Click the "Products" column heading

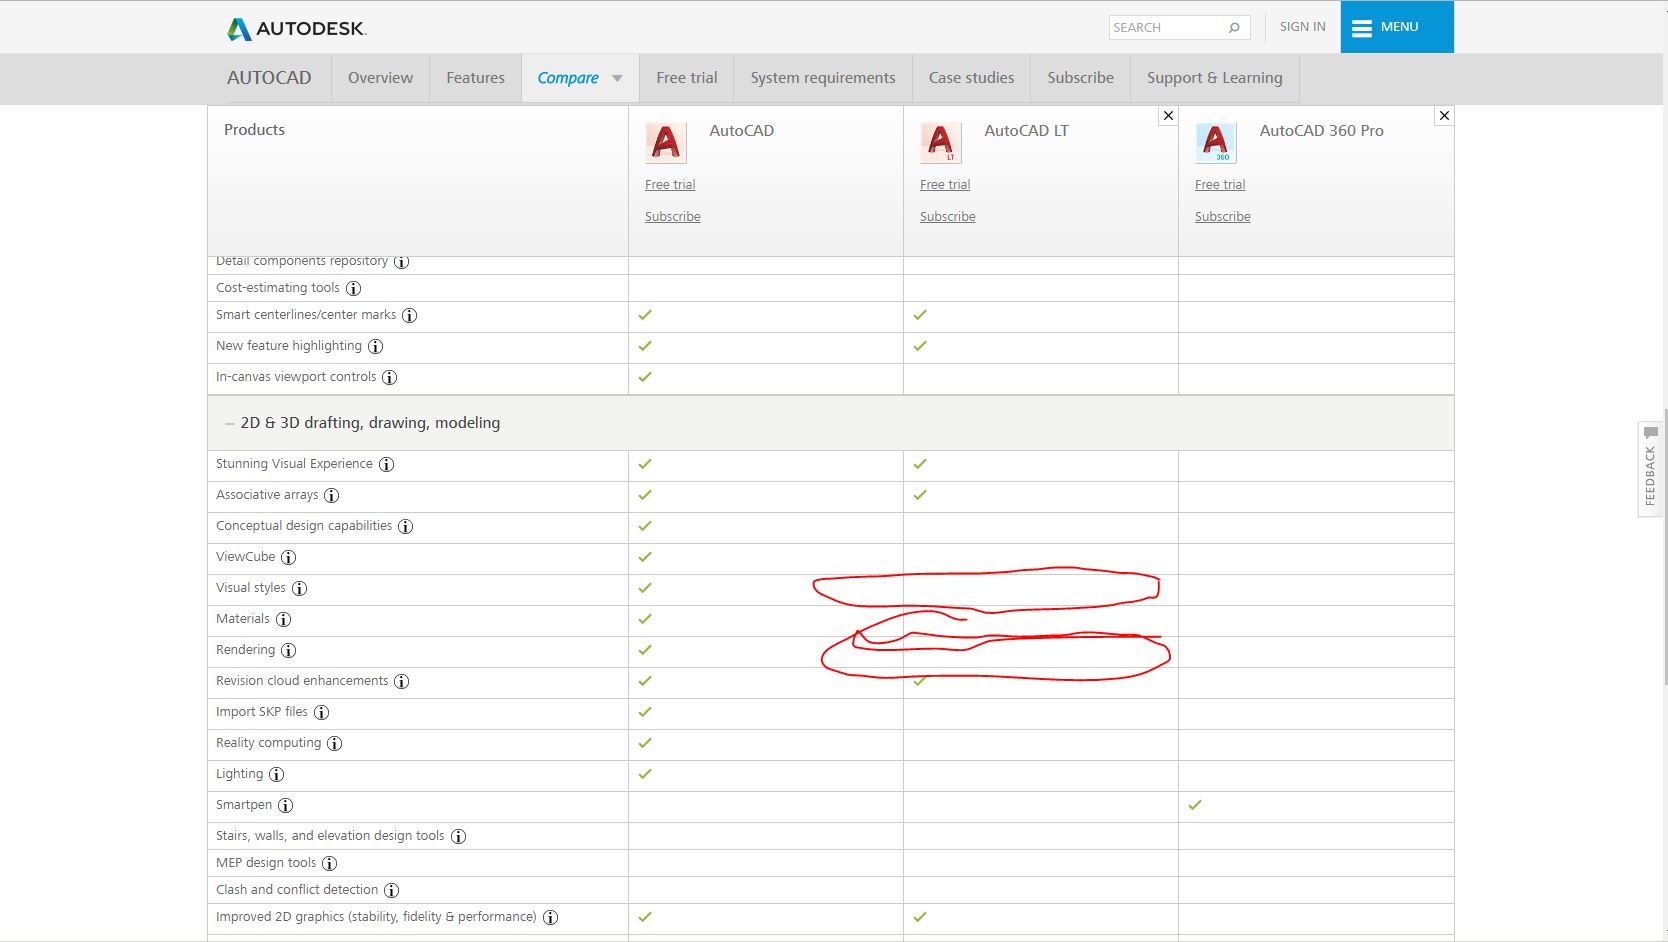(254, 130)
